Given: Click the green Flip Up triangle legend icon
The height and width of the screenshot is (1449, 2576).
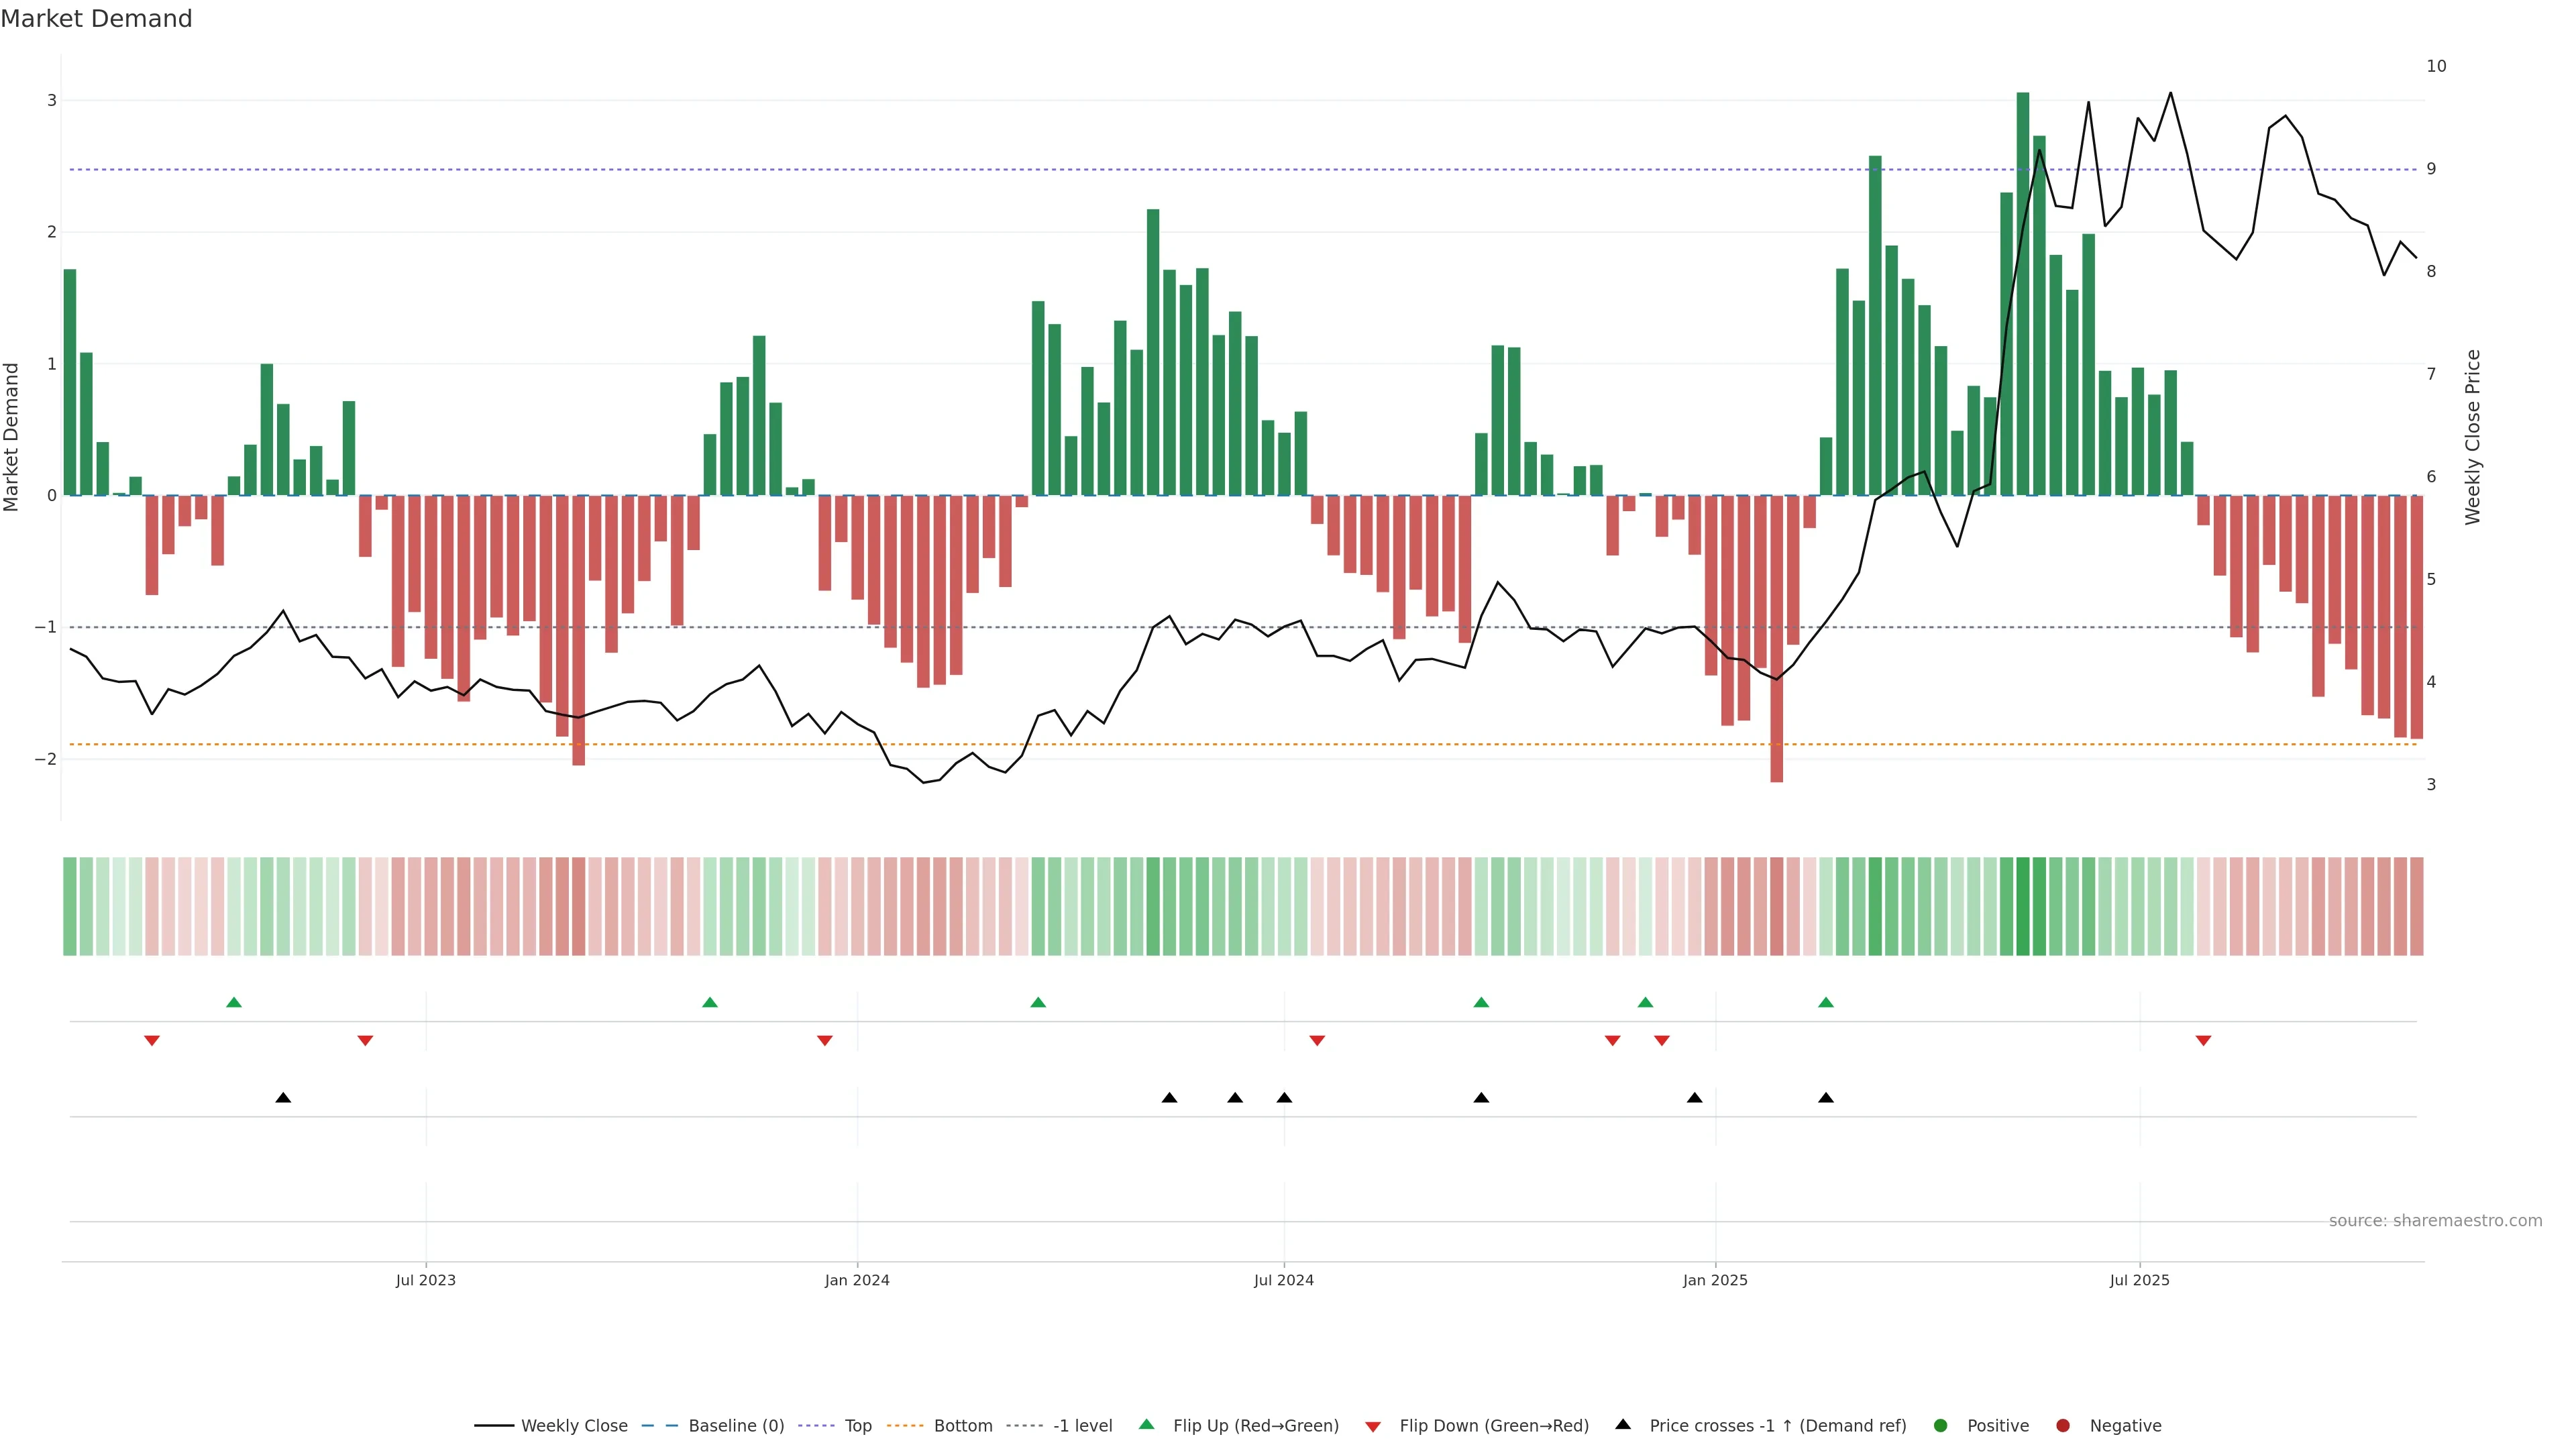Looking at the screenshot, I should pos(1146,1424).
